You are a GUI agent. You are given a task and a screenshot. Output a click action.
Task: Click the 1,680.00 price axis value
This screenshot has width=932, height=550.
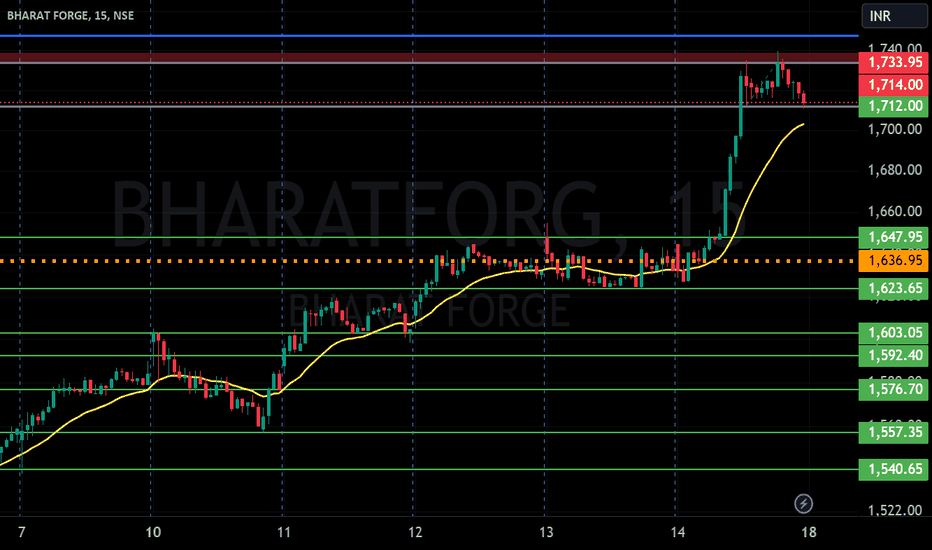895,170
